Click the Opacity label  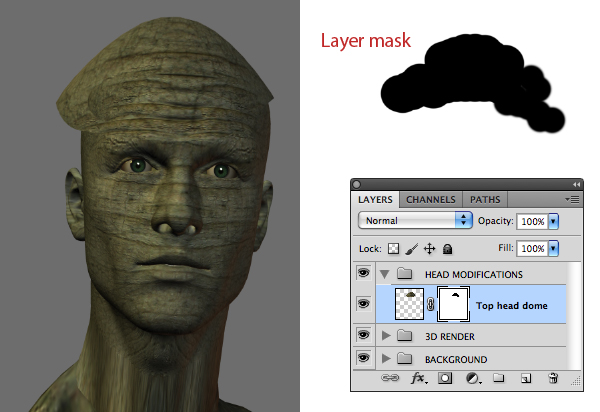coord(496,221)
